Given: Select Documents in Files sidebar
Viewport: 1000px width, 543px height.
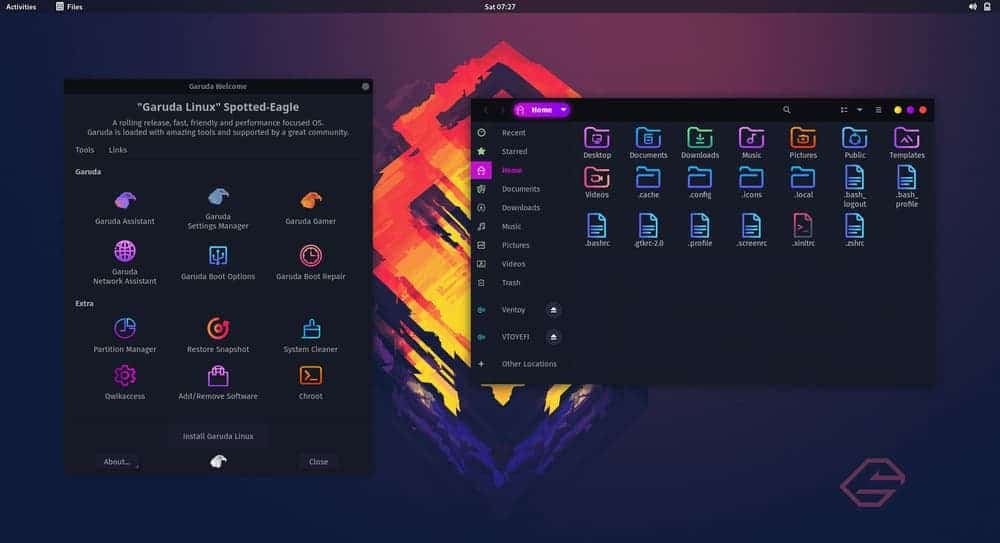Looking at the screenshot, I should coord(520,189).
